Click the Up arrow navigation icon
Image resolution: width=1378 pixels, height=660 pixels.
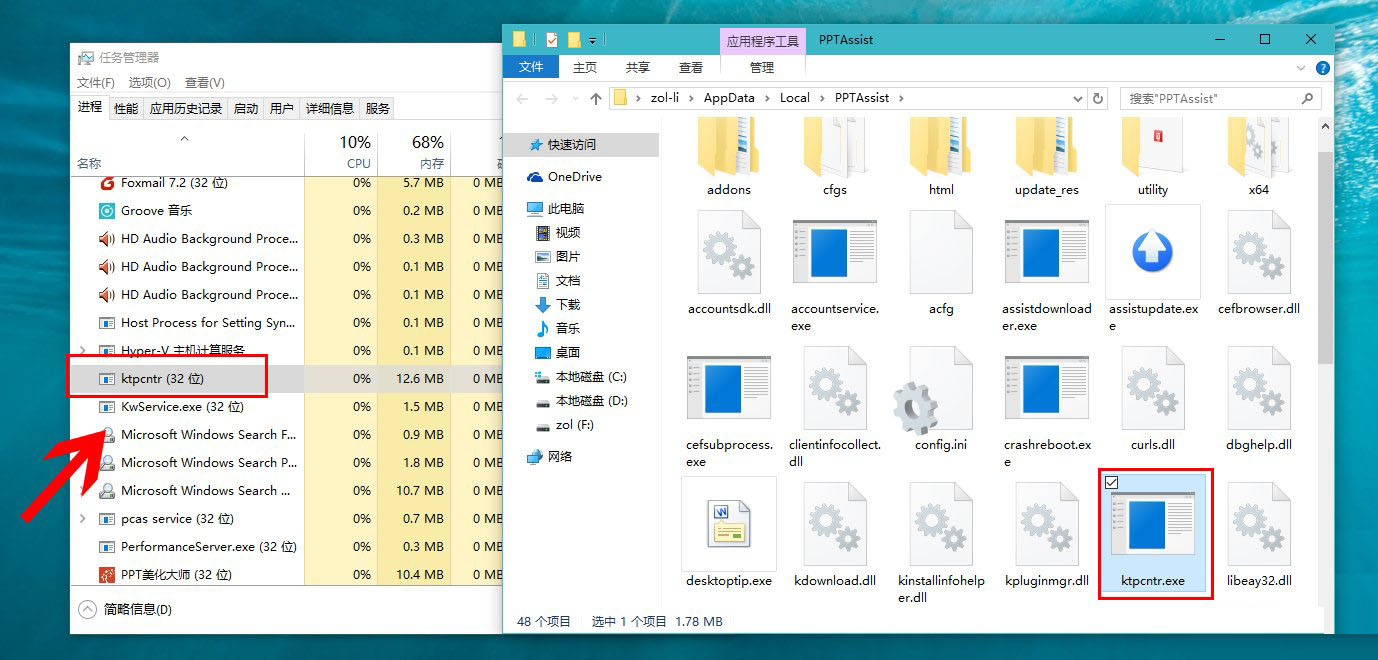(596, 99)
